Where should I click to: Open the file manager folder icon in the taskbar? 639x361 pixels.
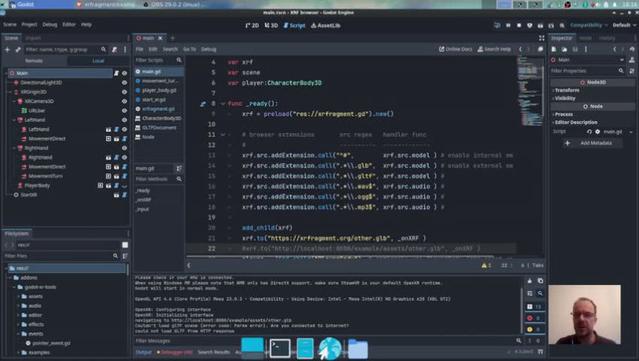(x=358, y=349)
